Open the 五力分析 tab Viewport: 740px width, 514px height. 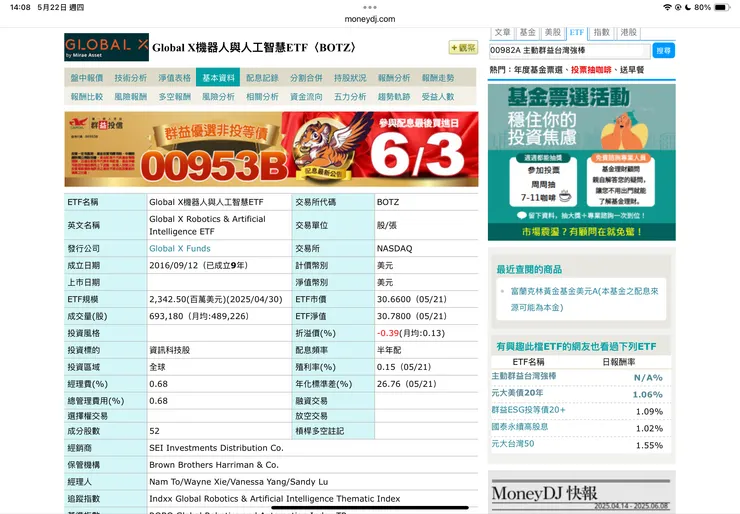click(350, 97)
